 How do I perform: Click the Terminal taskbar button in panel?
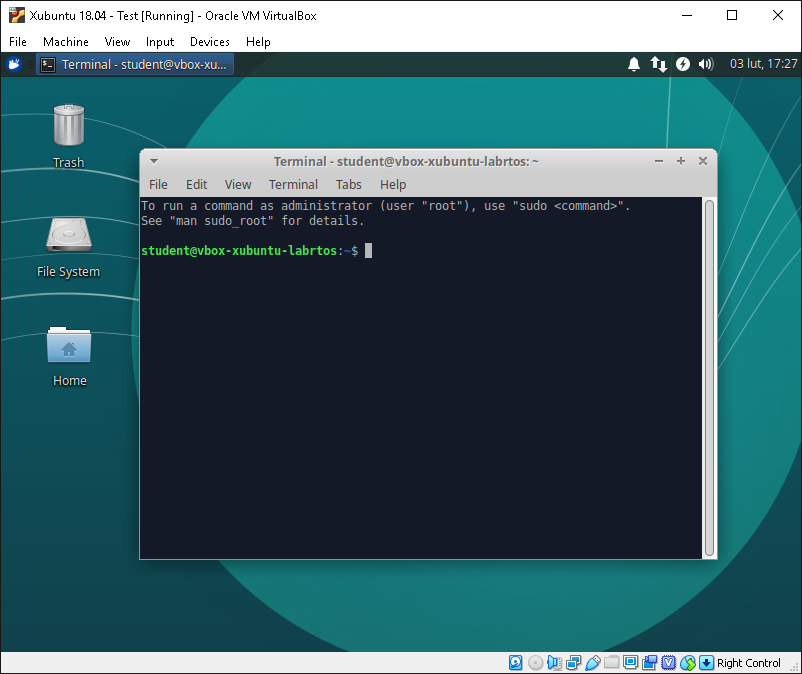click(x=135, y=64)
